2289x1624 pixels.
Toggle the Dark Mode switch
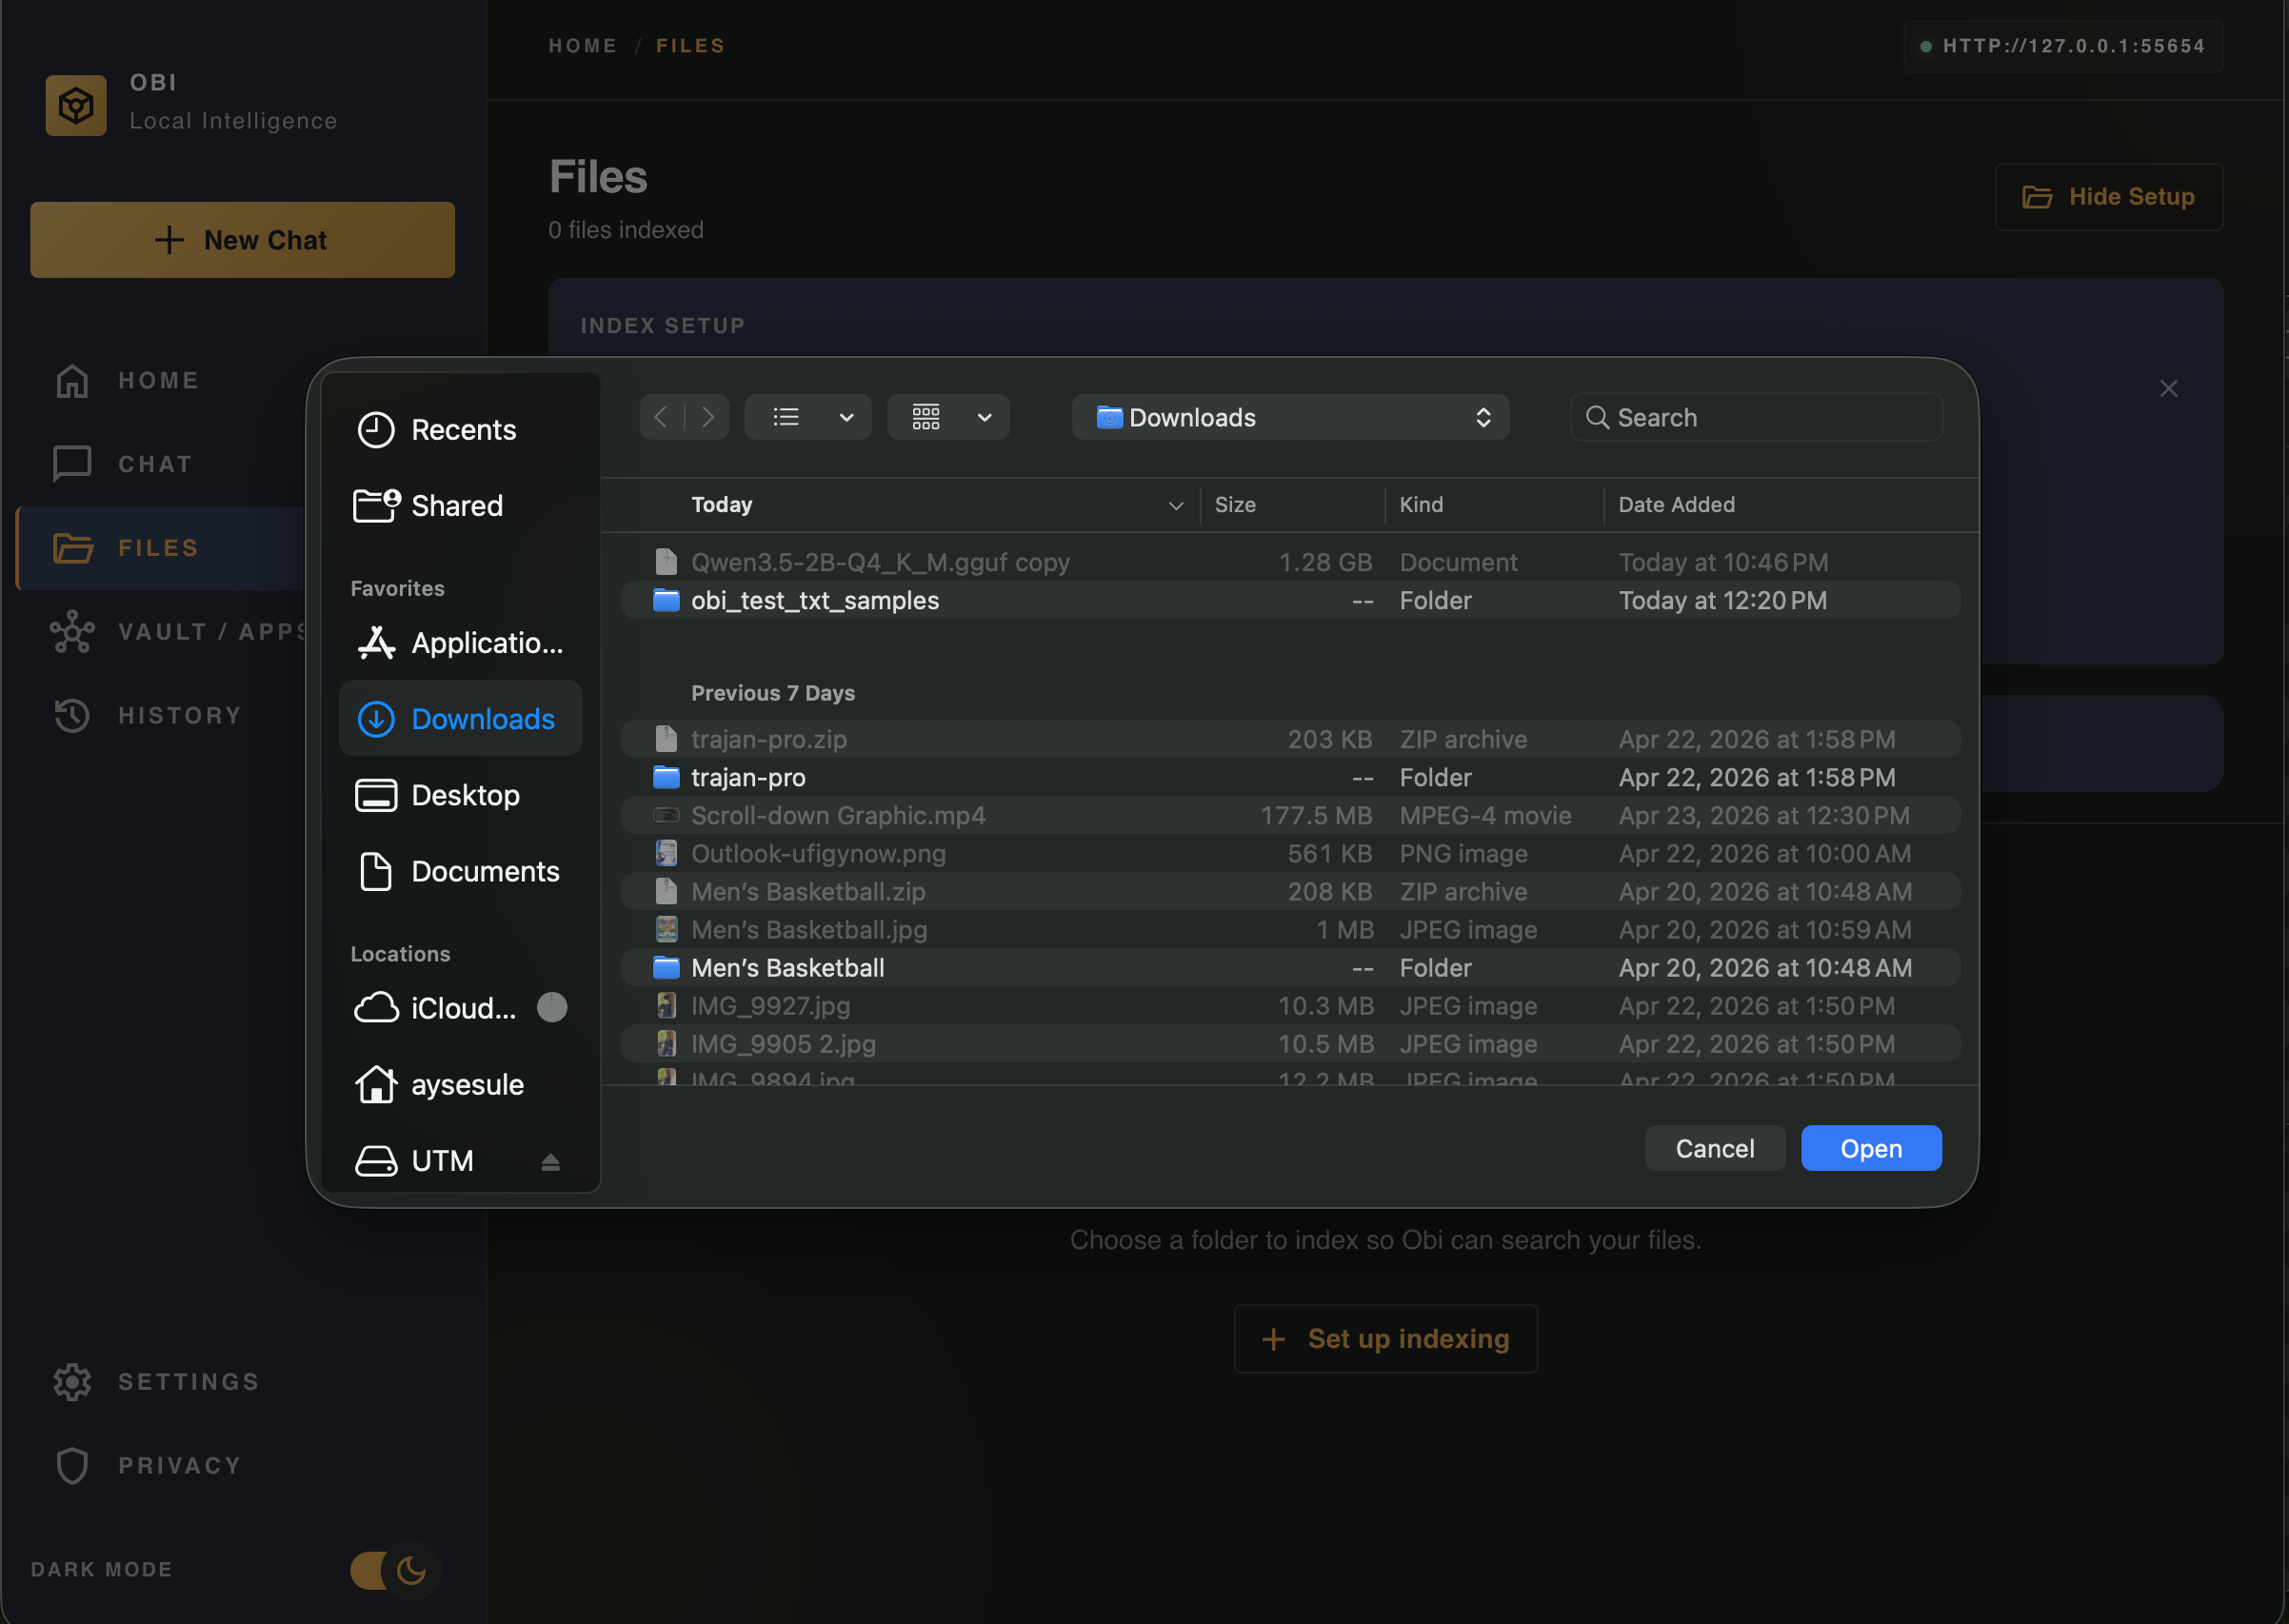point(394,1570)
